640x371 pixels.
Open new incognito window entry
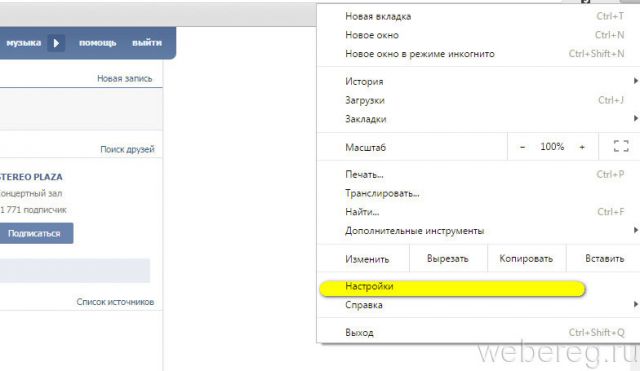(478, 54)
